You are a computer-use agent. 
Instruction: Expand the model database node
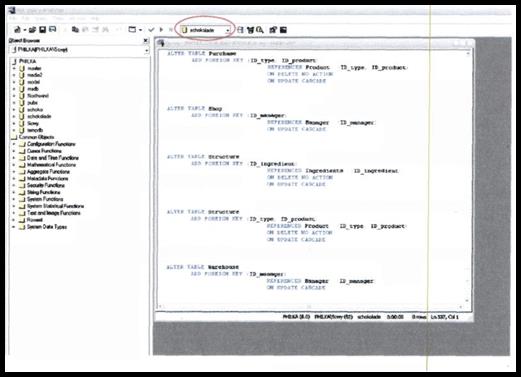click(x=14, y=82)
